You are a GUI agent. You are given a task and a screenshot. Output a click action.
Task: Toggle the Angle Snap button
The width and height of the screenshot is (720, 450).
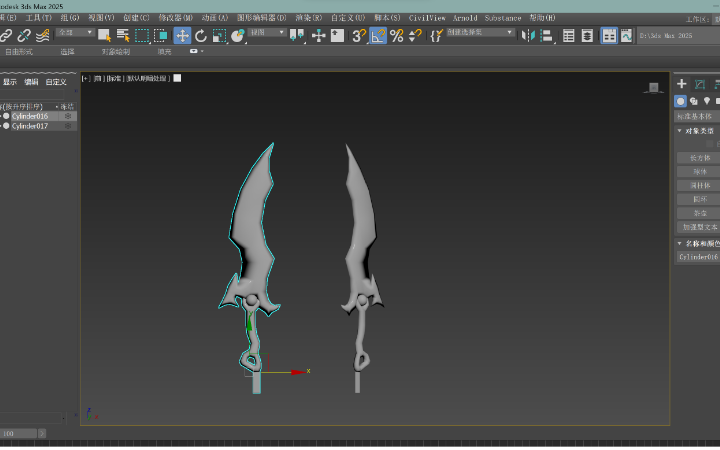378,36
